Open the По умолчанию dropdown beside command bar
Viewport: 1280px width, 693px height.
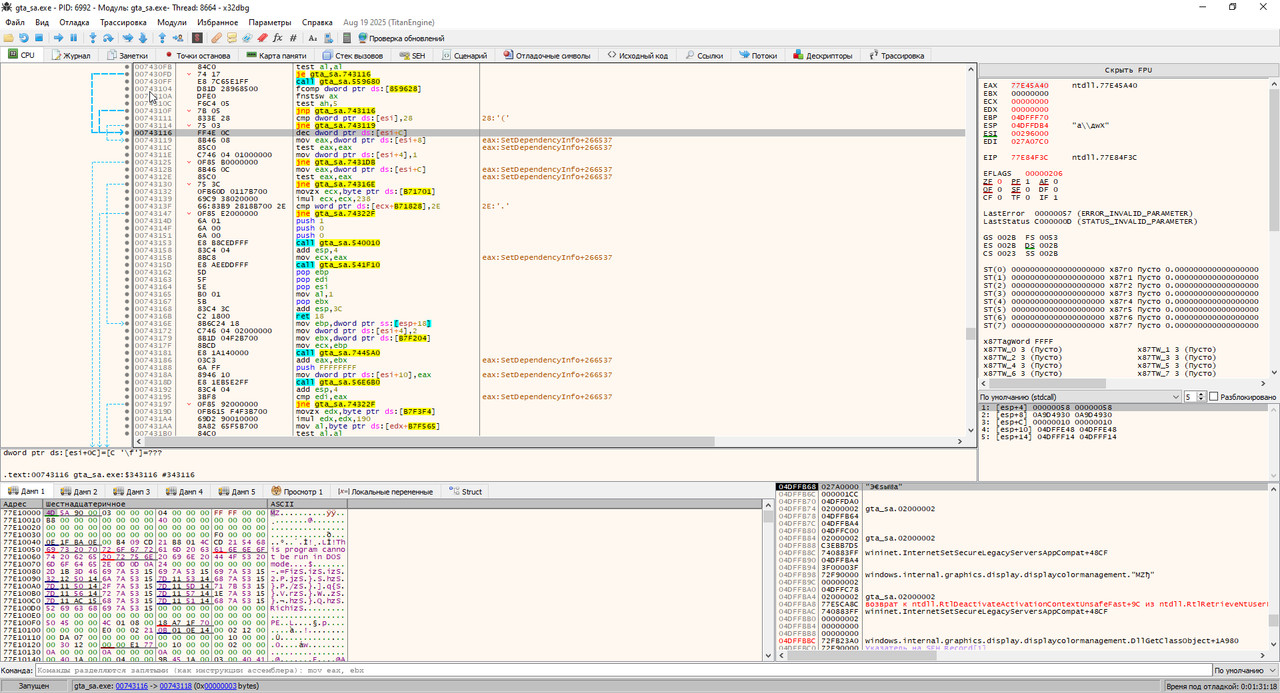coord(1243,671)
